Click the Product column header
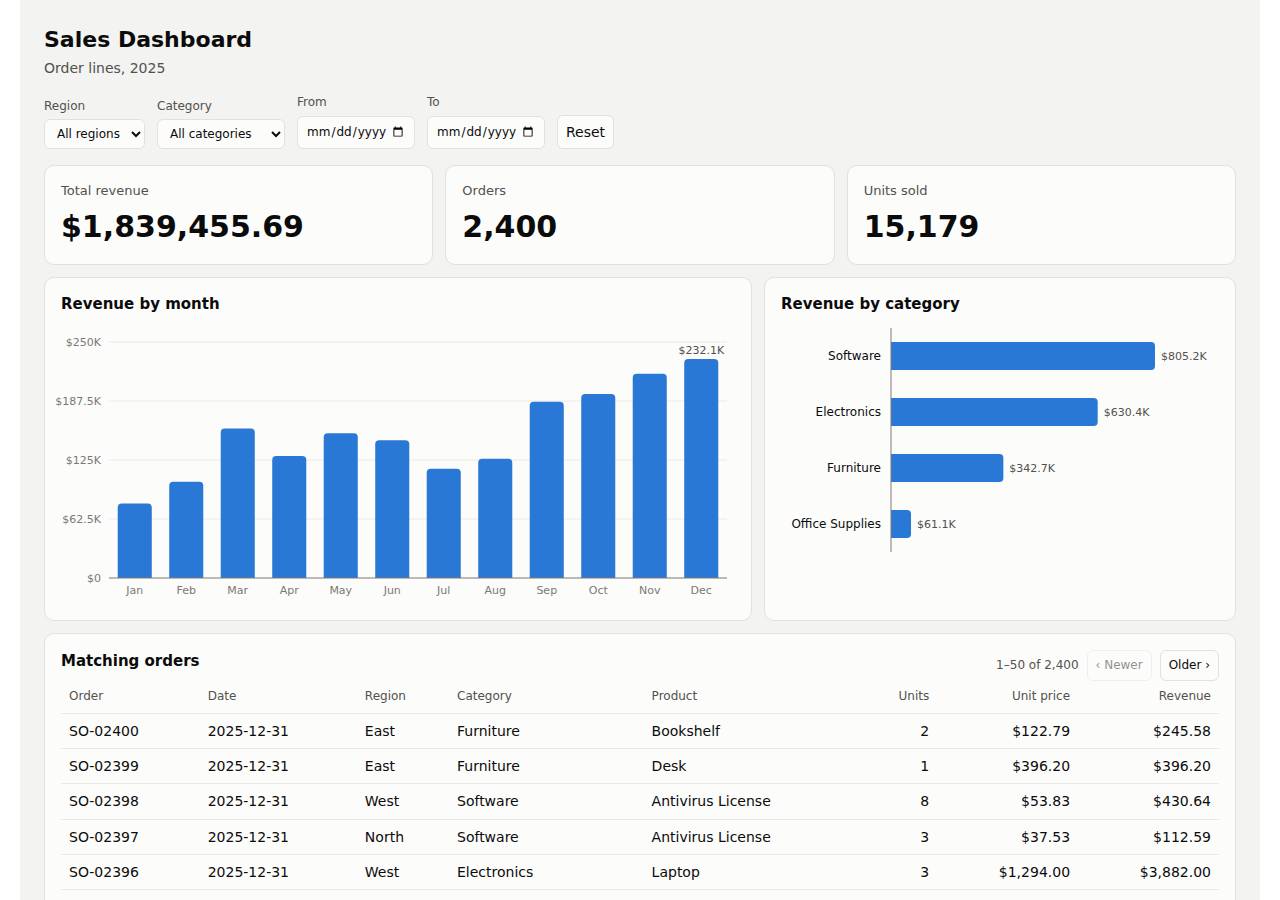 point(674,696)
